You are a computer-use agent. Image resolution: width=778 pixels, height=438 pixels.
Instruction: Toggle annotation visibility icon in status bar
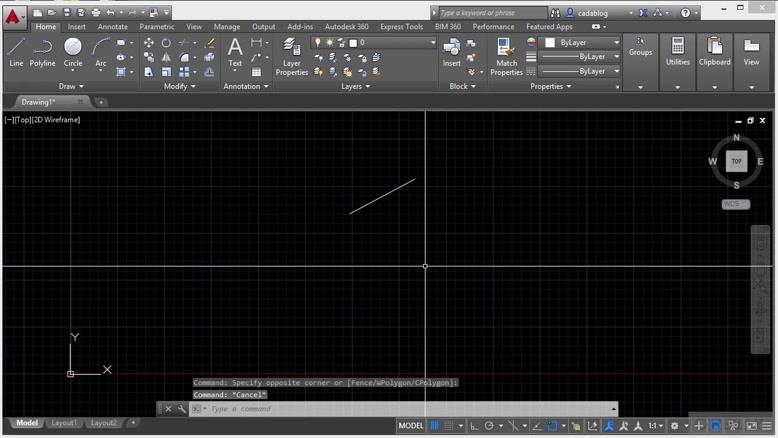click(x=609, y=426)
